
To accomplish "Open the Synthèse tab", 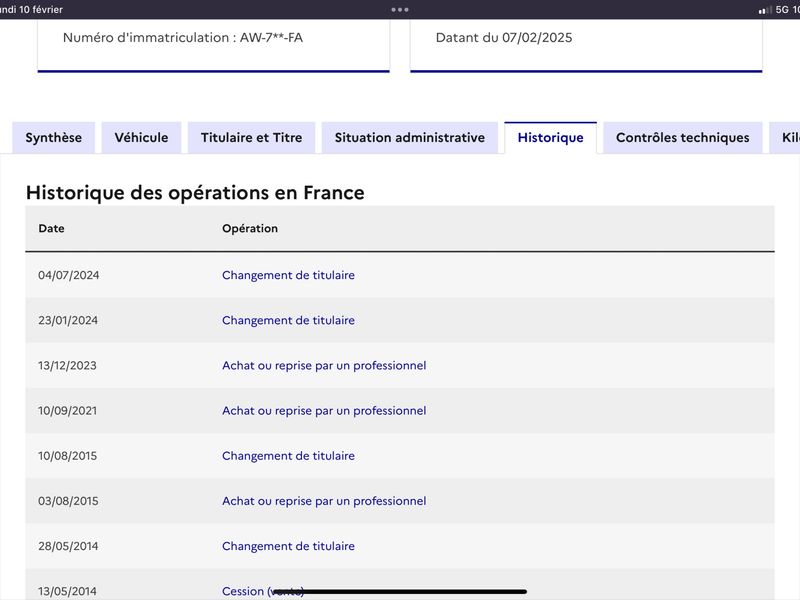I will 54,138.
